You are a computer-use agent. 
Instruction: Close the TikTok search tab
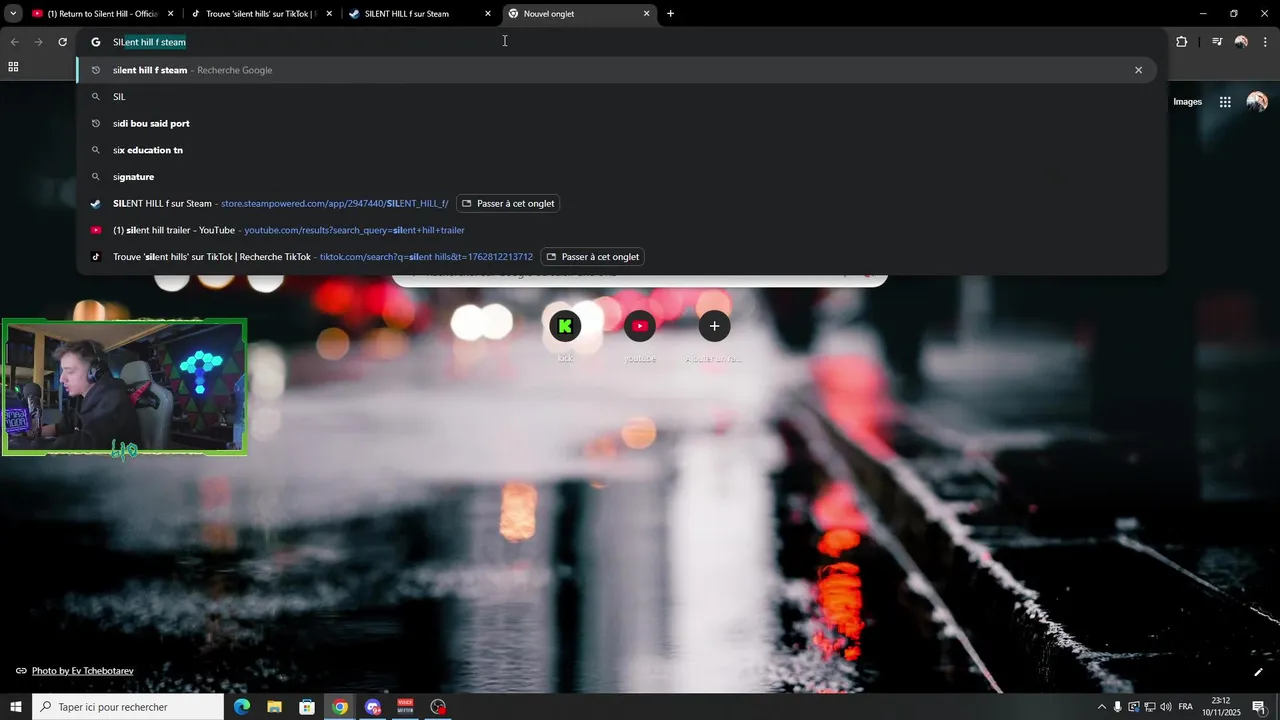[x=329, y=14]
